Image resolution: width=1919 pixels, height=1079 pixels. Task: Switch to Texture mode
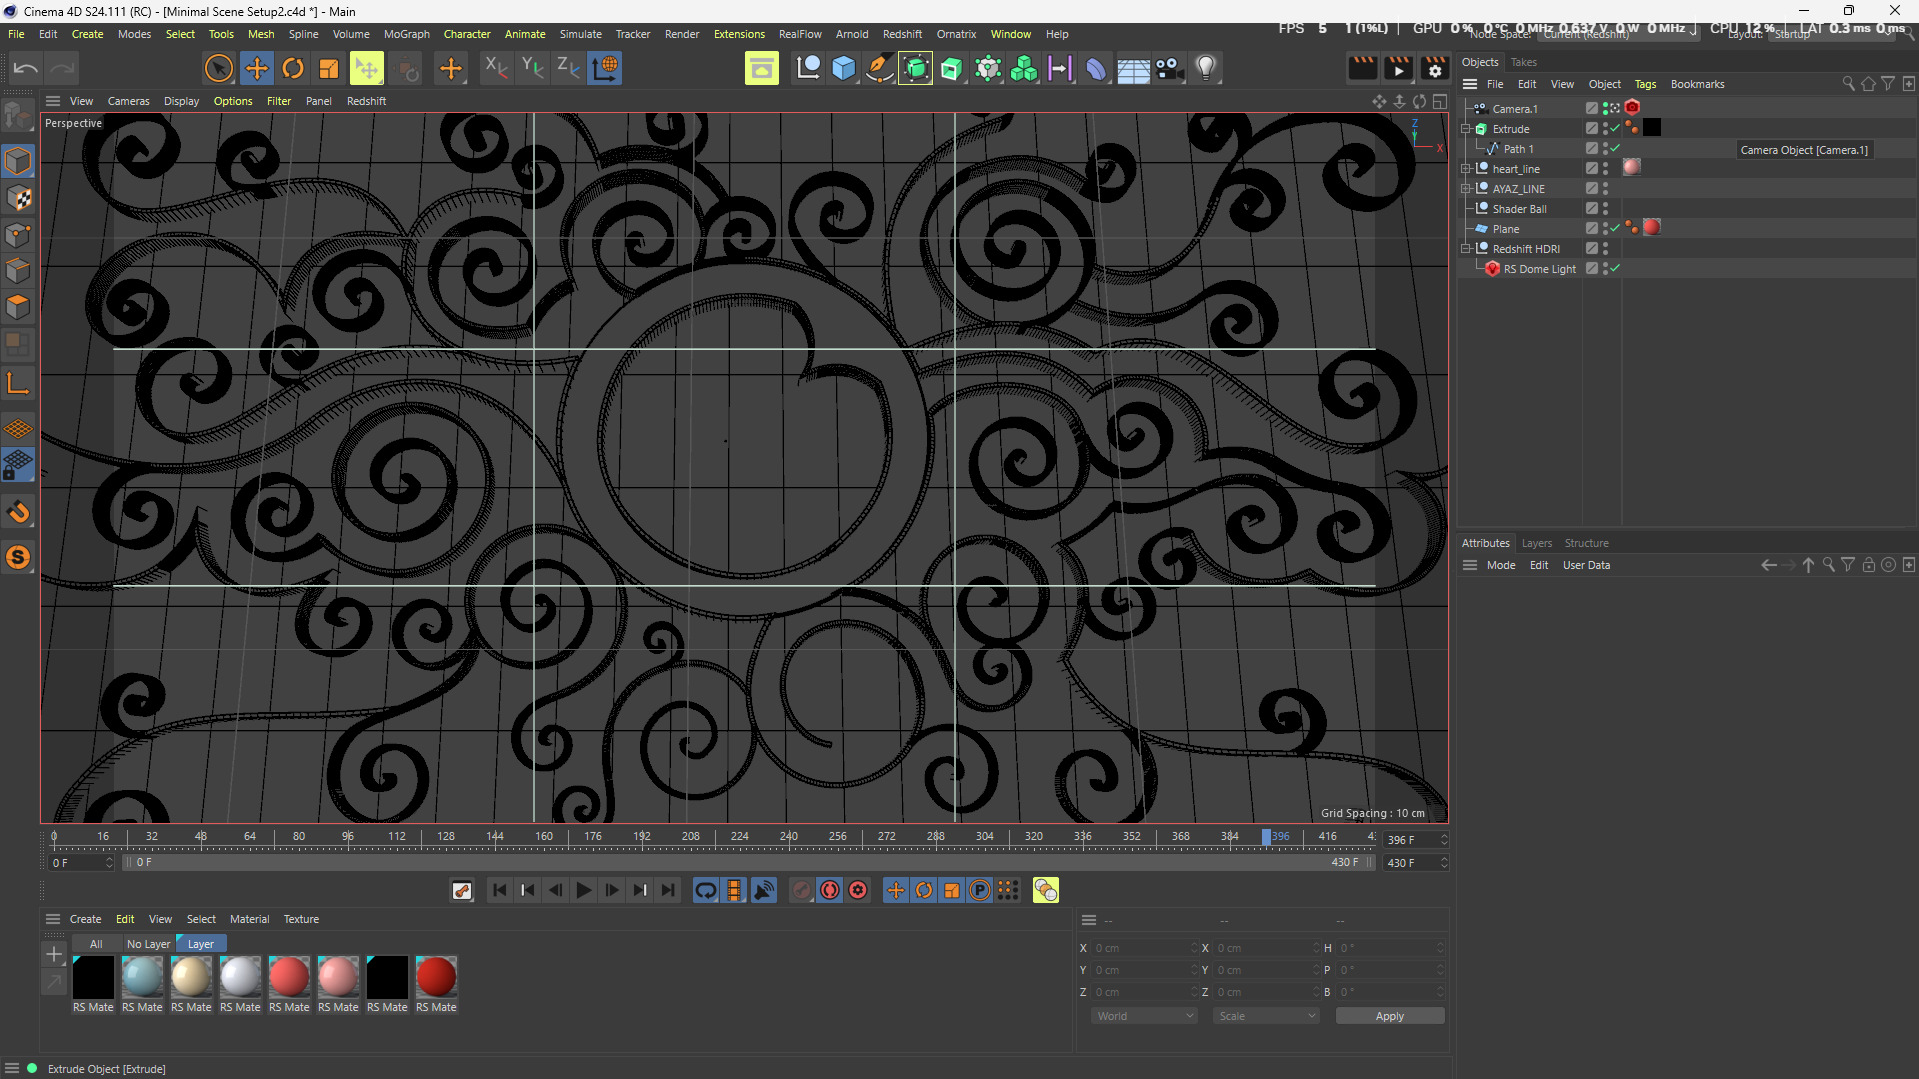[x=18, y=198]
